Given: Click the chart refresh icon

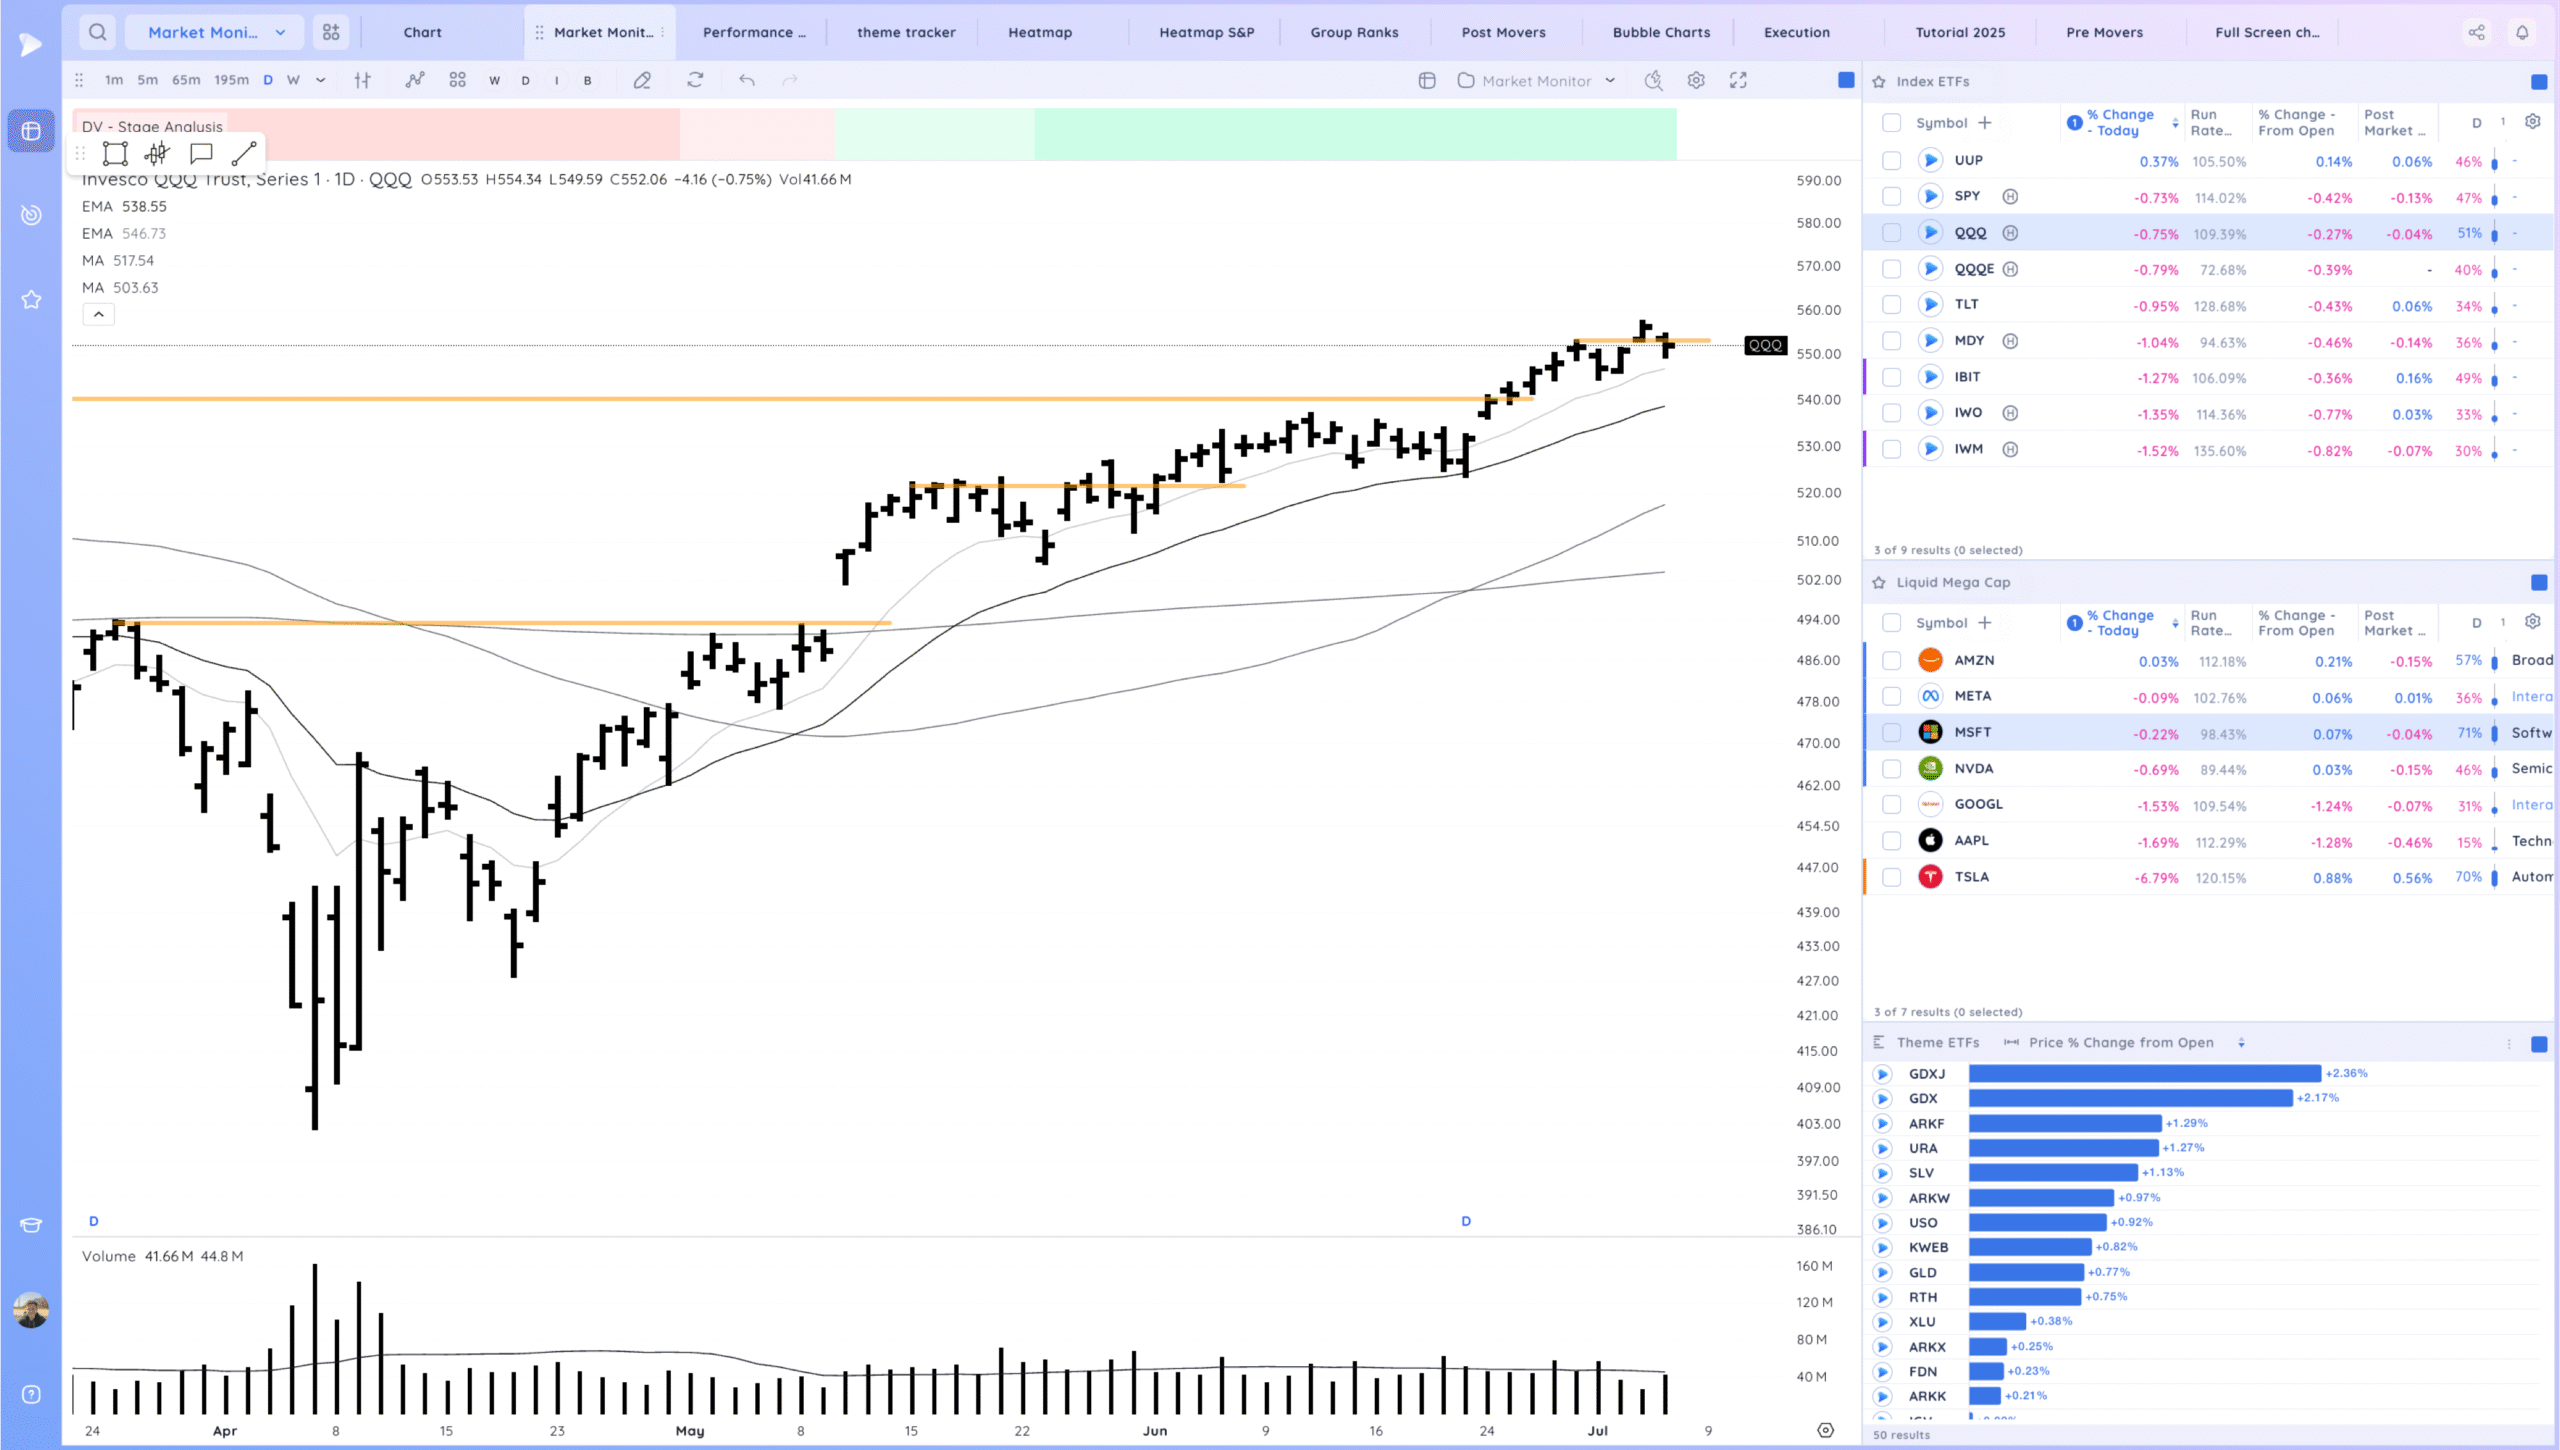Looking at the screenshot, I should 695,80.
